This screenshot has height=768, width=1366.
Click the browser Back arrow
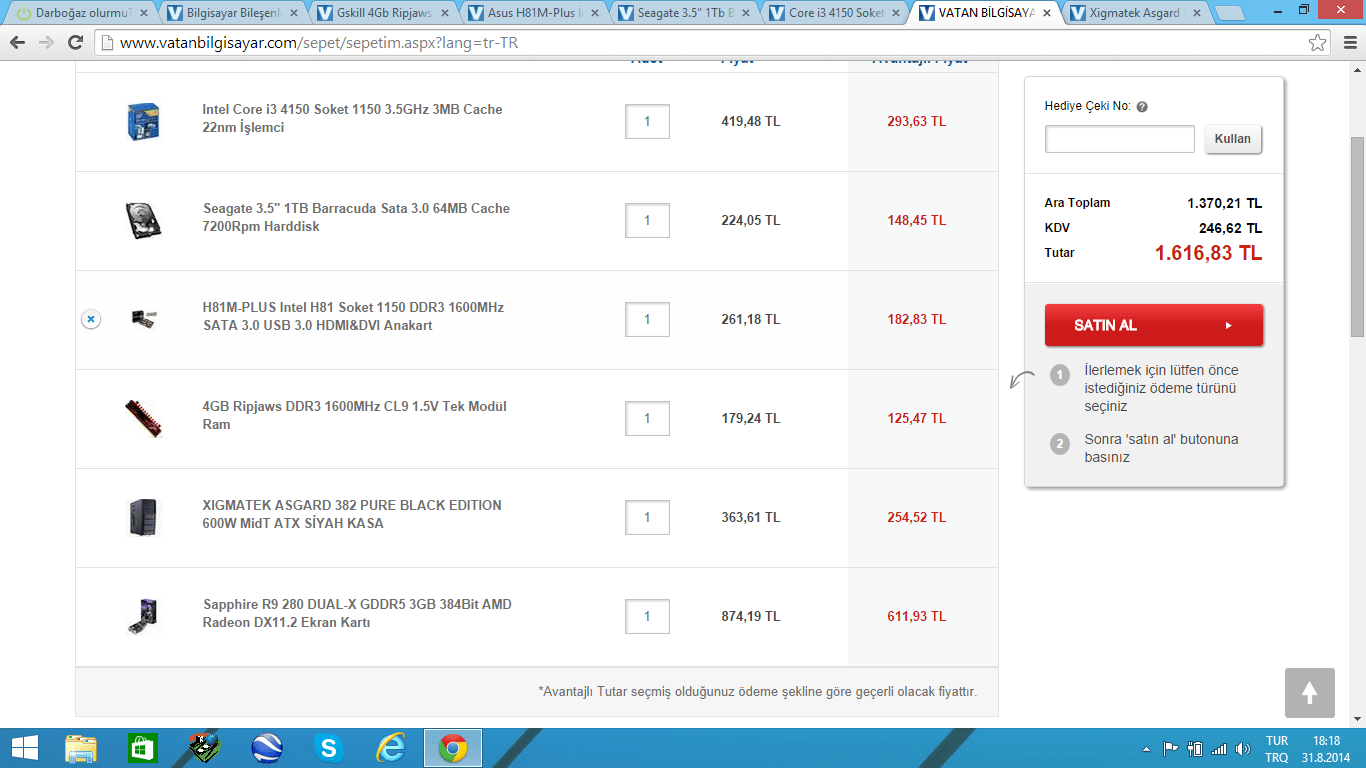(x=18, y=43)
